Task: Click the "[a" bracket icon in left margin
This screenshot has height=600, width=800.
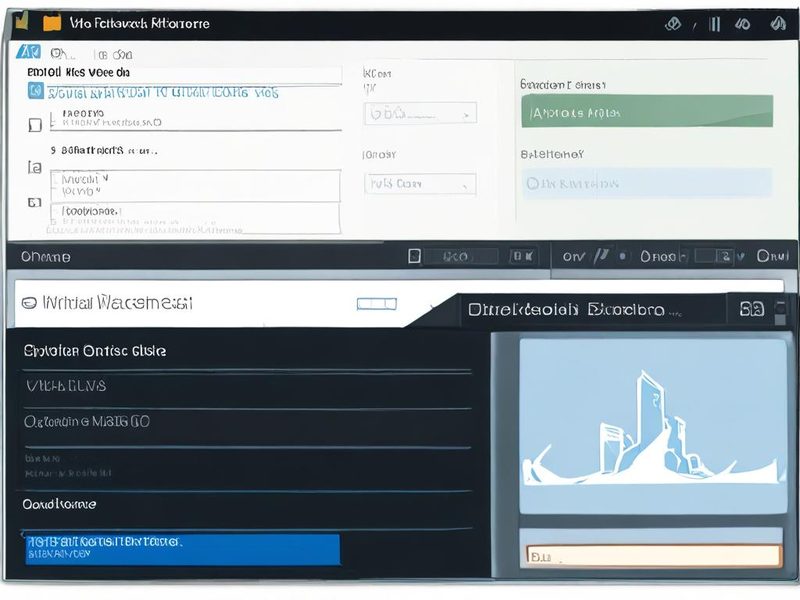Action: tap(34, 167)
